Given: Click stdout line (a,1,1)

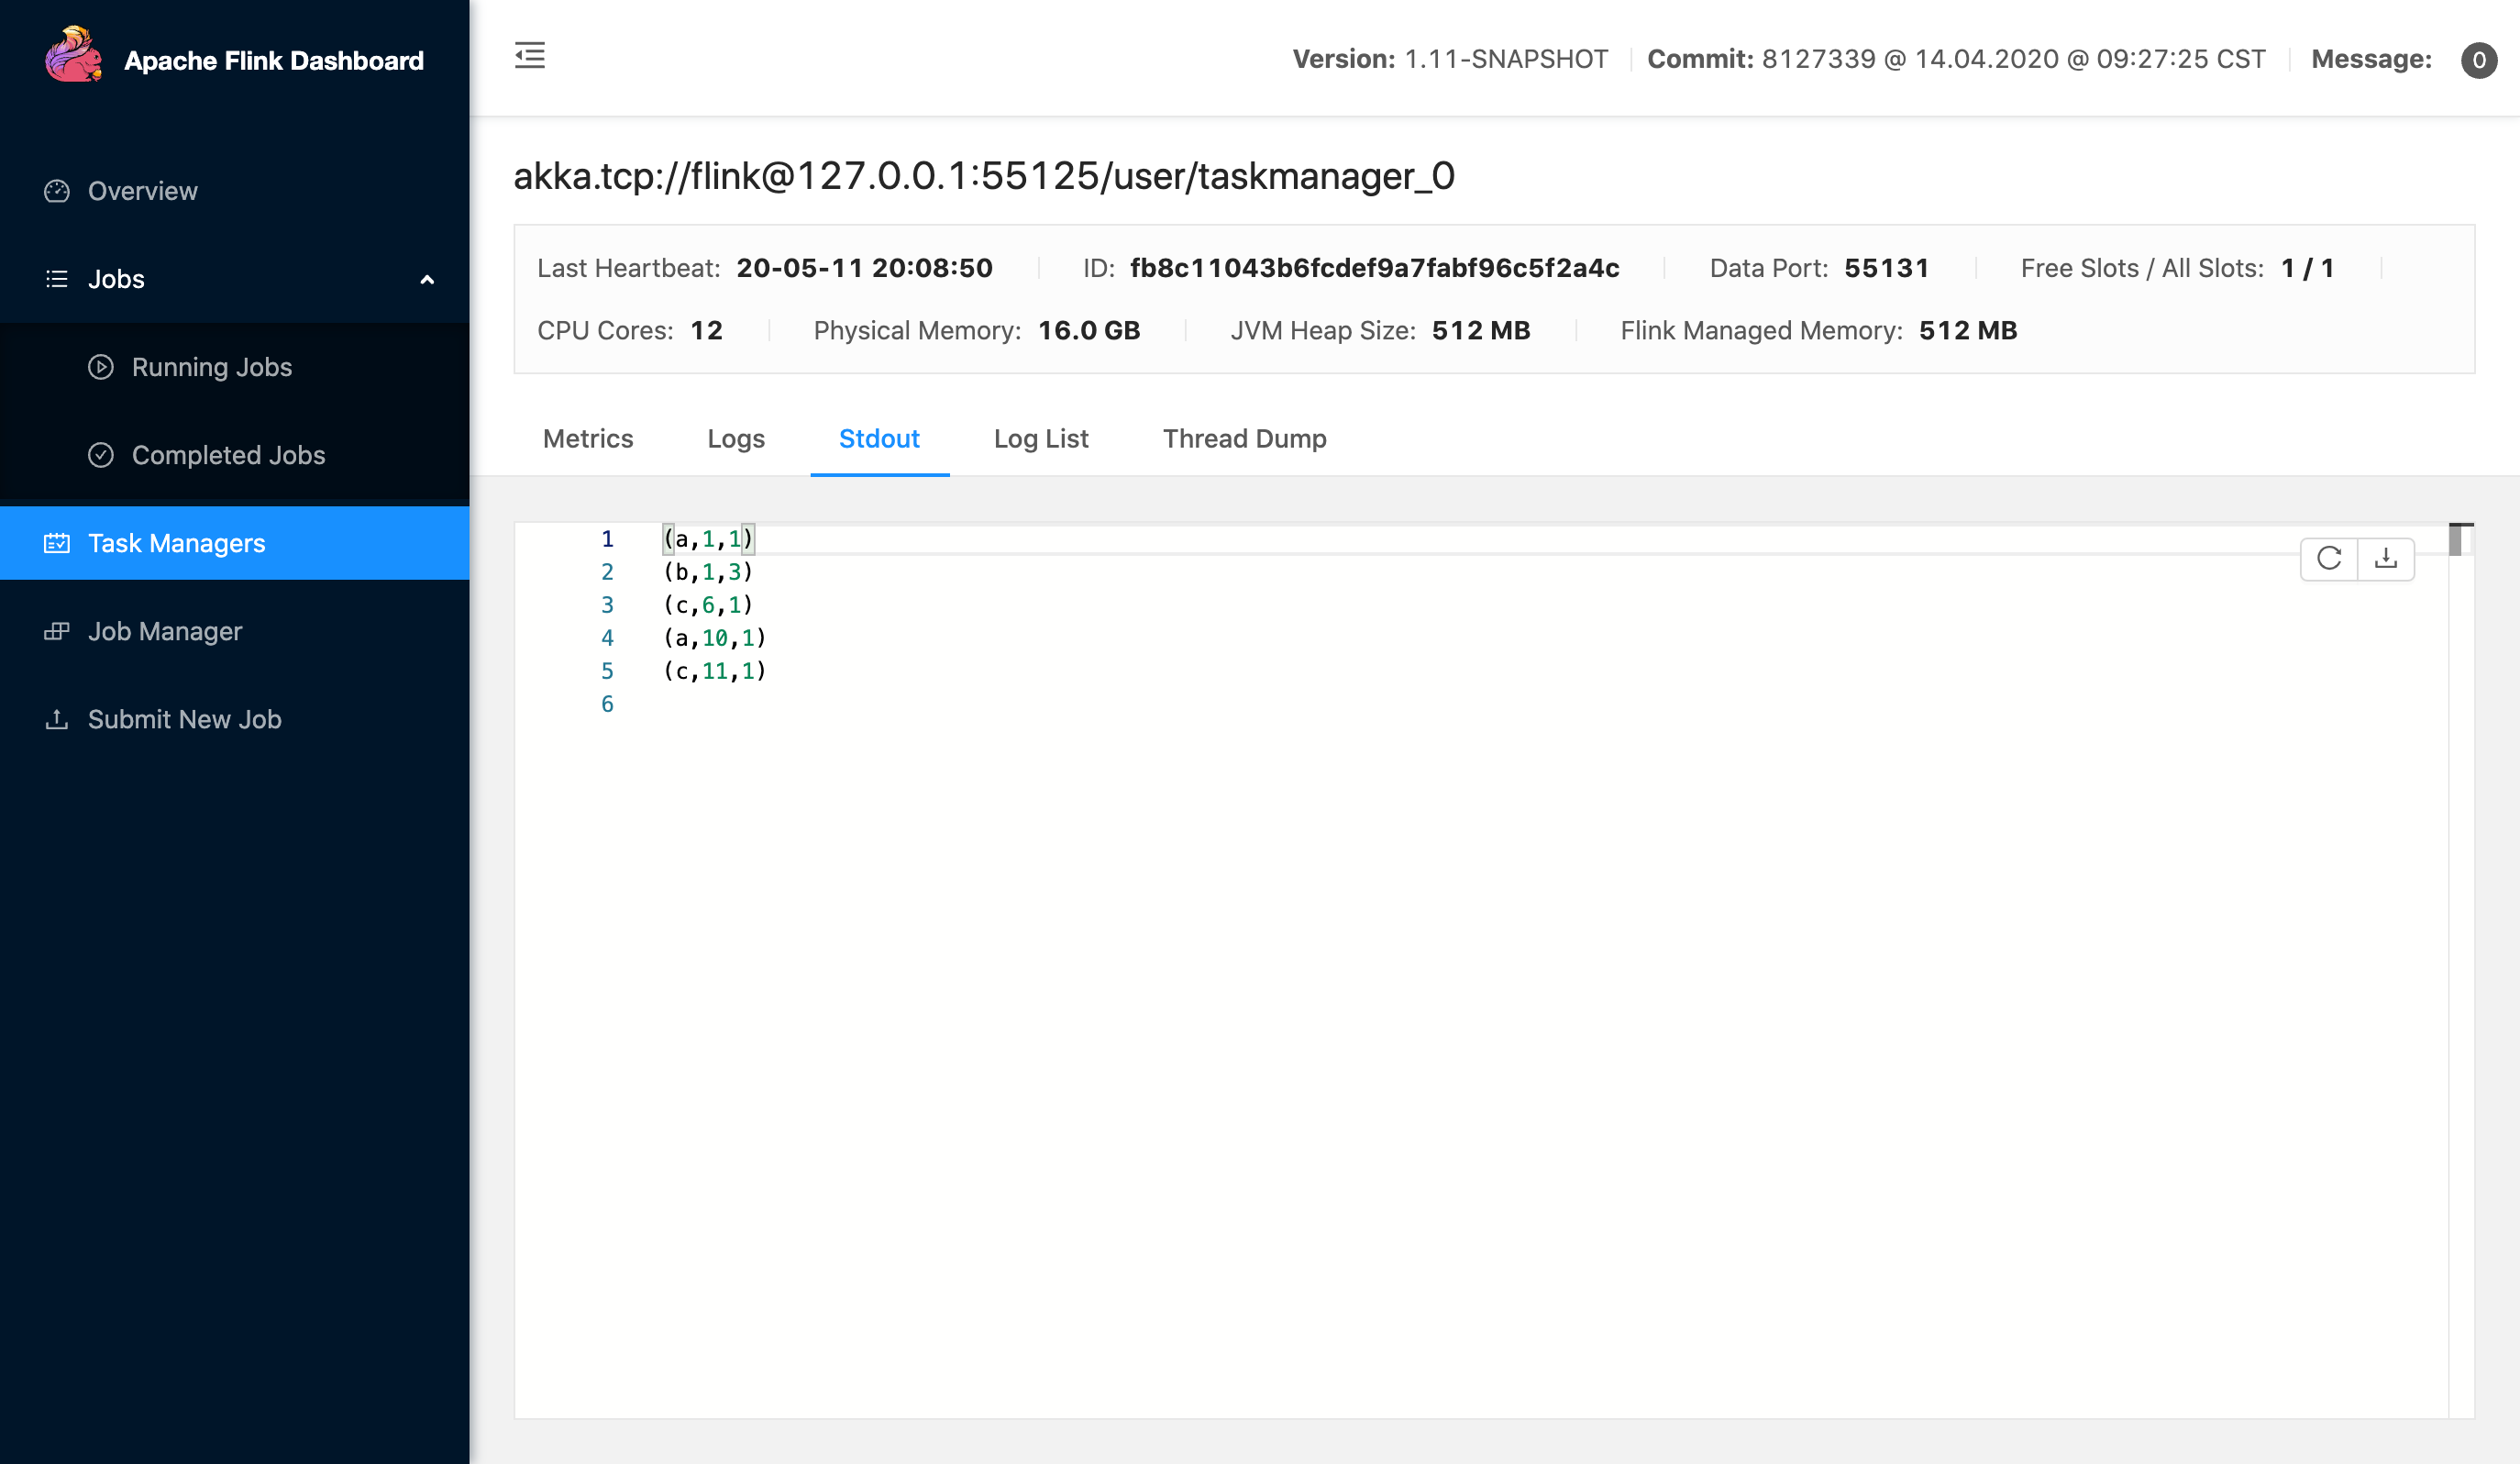Looking at the screenshot, I should click(708, 539).
